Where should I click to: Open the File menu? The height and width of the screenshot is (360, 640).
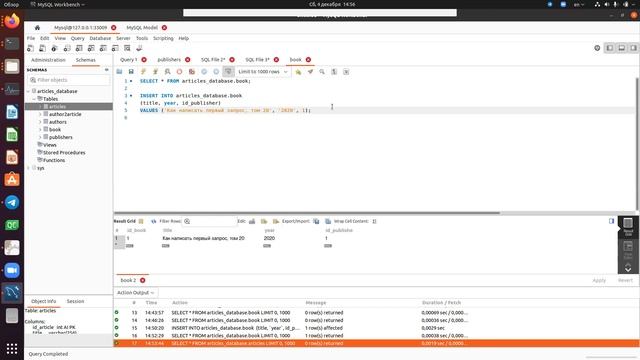(31, 38)
